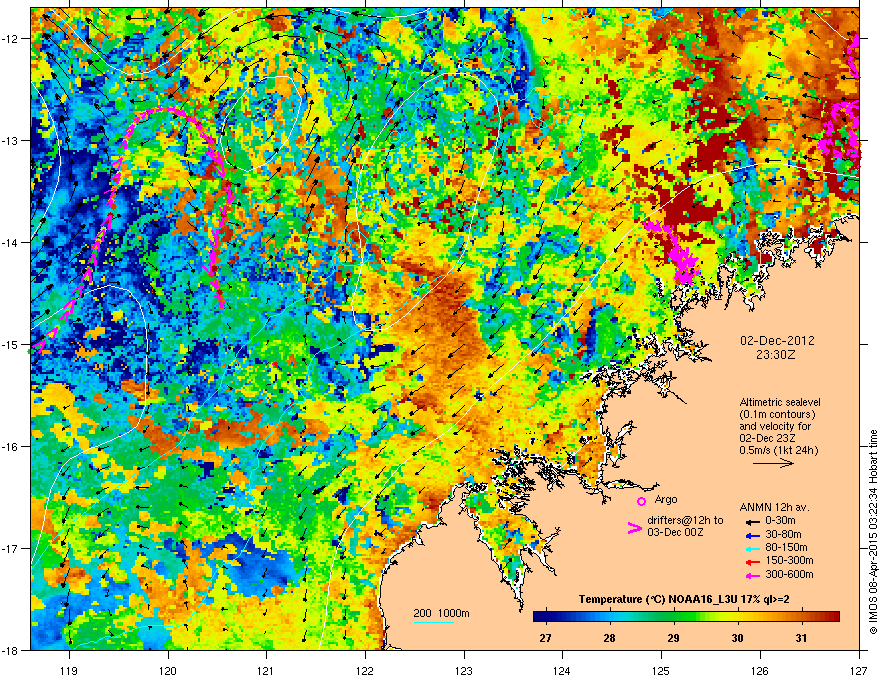Click the longitude label 120
Image resolution: width=880 pixels, height=680 pixels.
pos(168,671)
